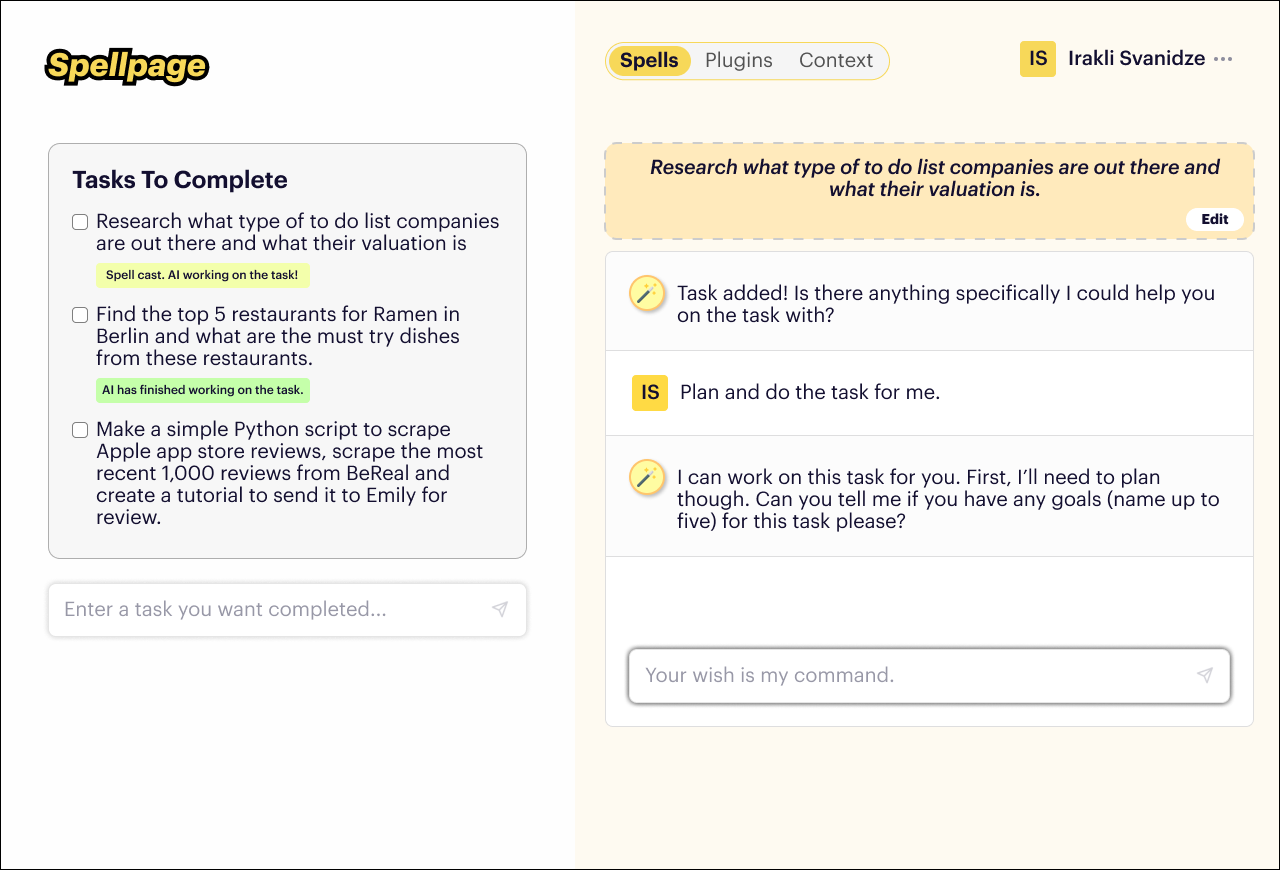Click IS avatar next to Irakli Svanidze

1038,59
